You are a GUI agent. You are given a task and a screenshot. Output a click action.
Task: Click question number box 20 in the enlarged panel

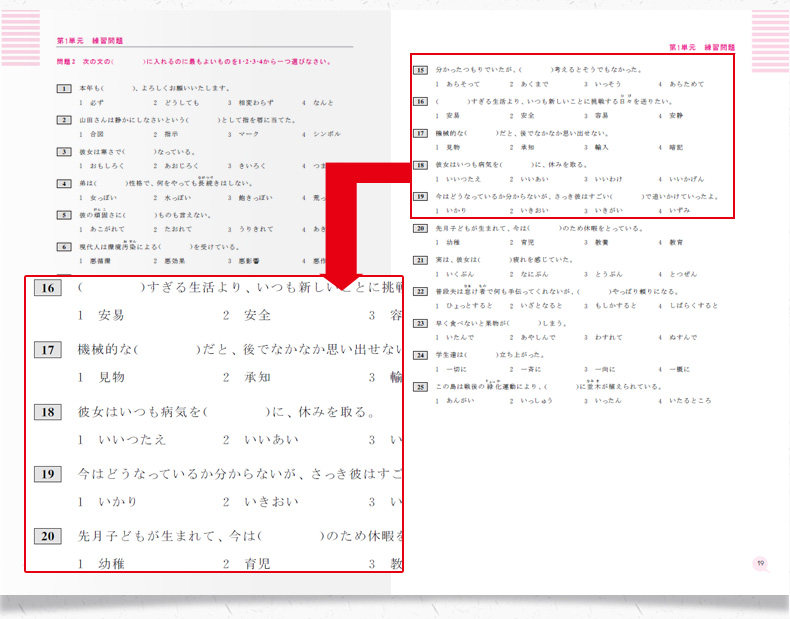coord(48,536)
